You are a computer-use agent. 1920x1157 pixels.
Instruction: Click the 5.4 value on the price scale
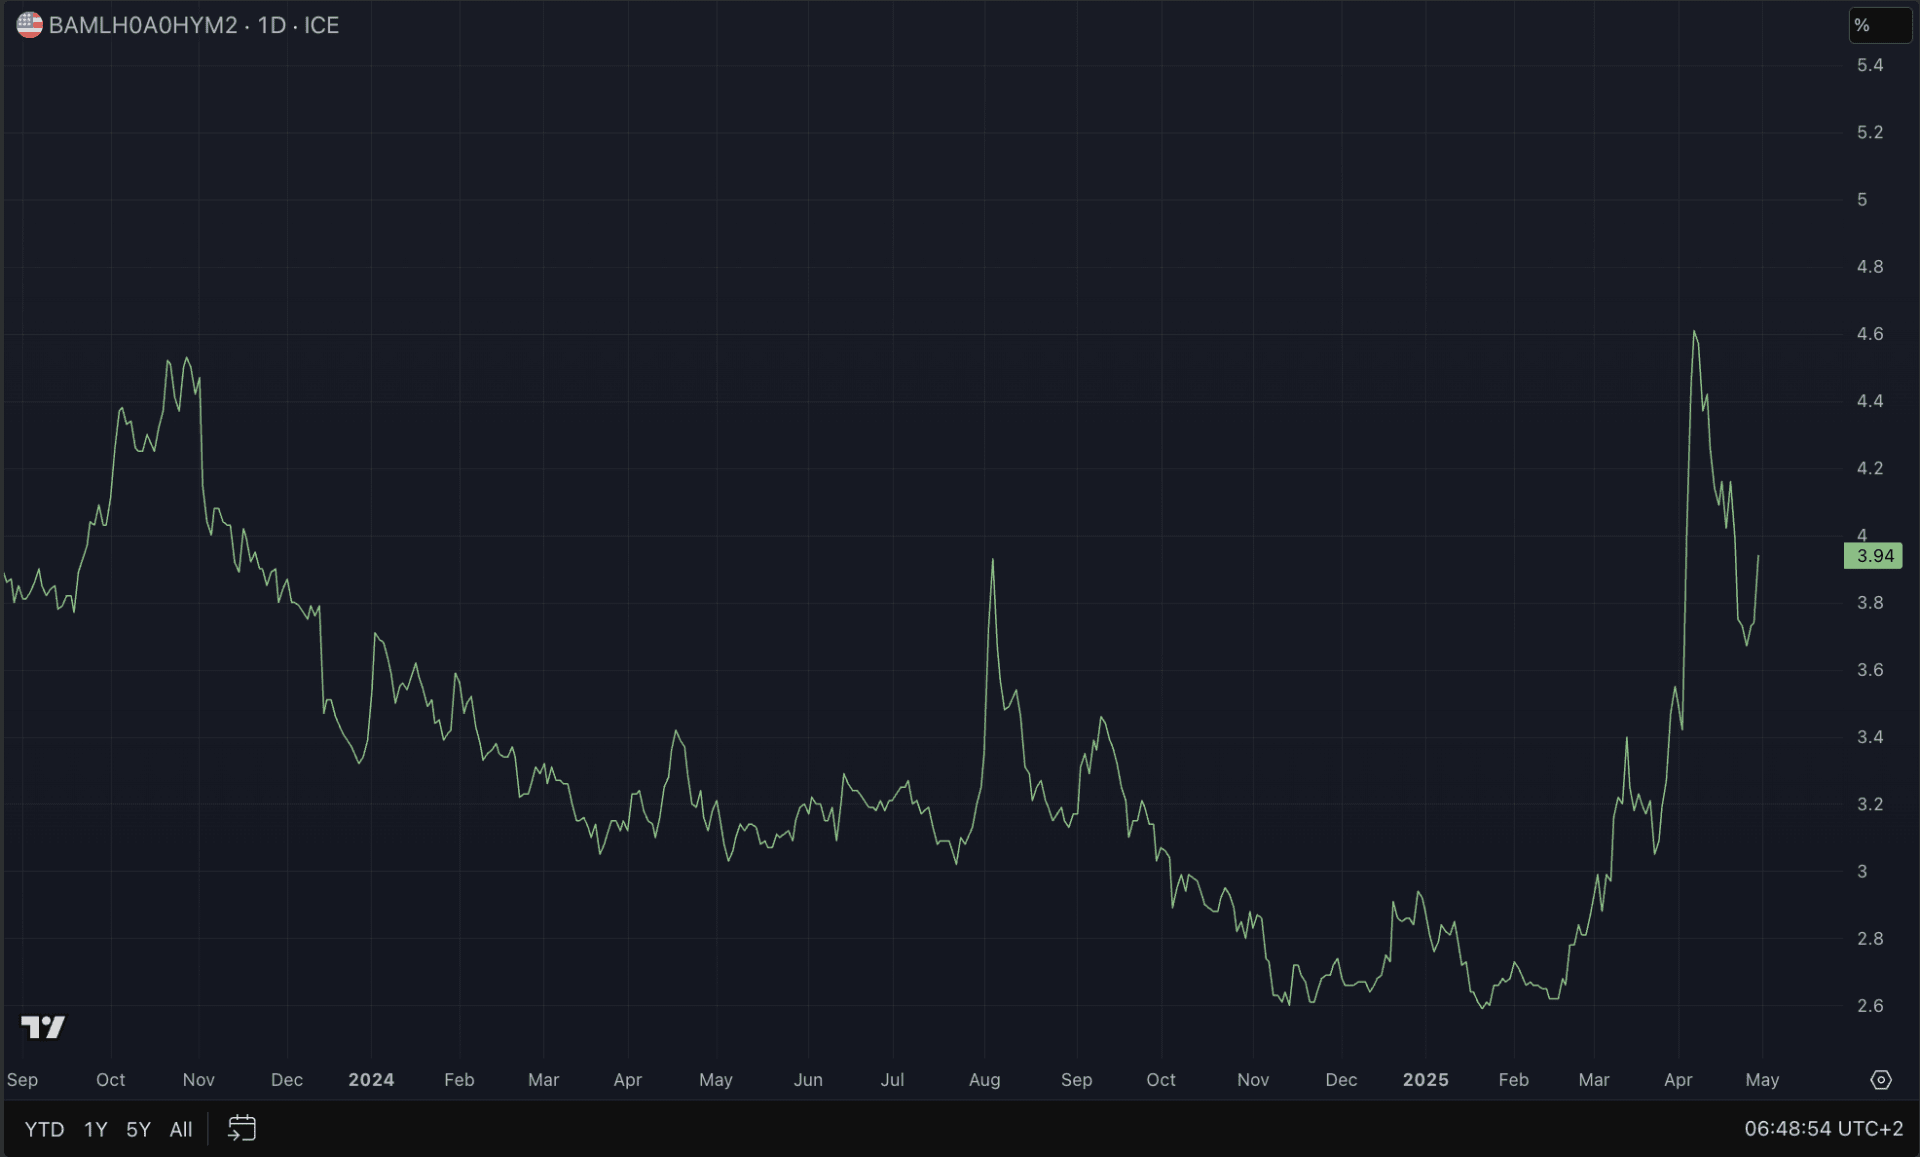click(1869, 65)
